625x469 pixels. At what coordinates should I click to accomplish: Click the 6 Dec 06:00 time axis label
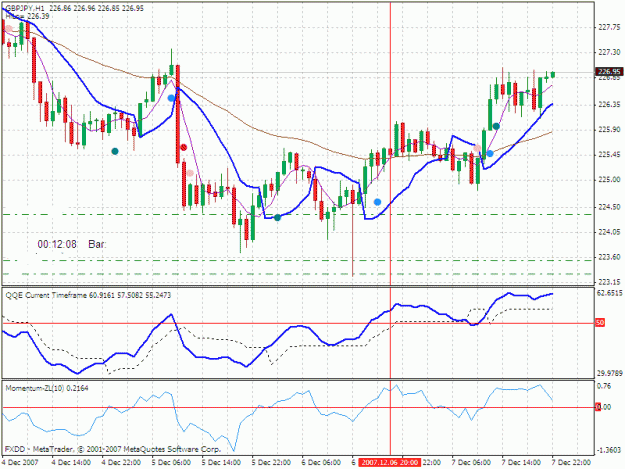point(321,462)
